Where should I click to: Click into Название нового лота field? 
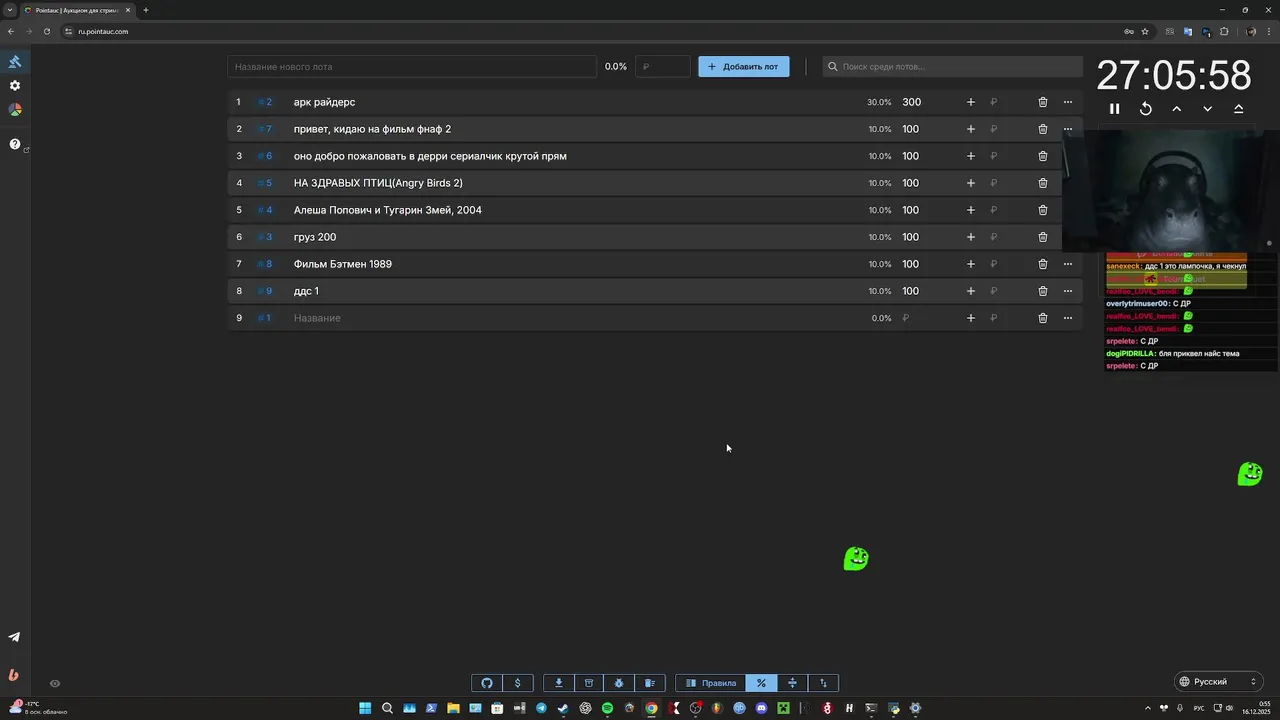point(412,67)
